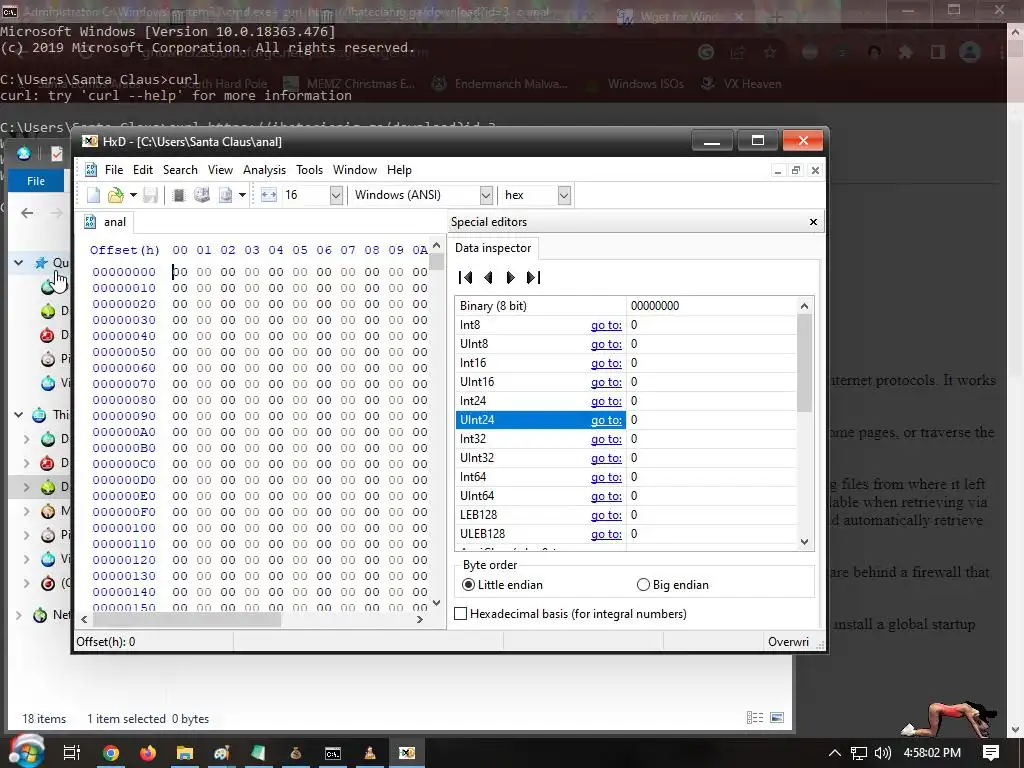Show hidden tray icons chevron

[x=835, y=753]
